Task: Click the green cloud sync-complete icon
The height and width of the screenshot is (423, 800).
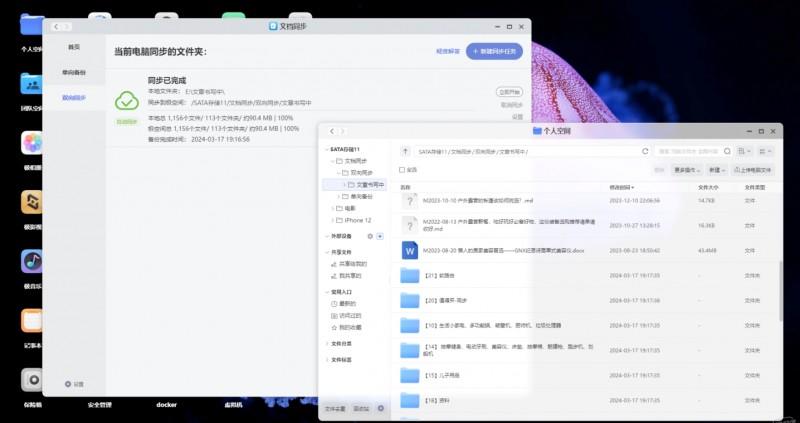Action: [x=127, y=101]
